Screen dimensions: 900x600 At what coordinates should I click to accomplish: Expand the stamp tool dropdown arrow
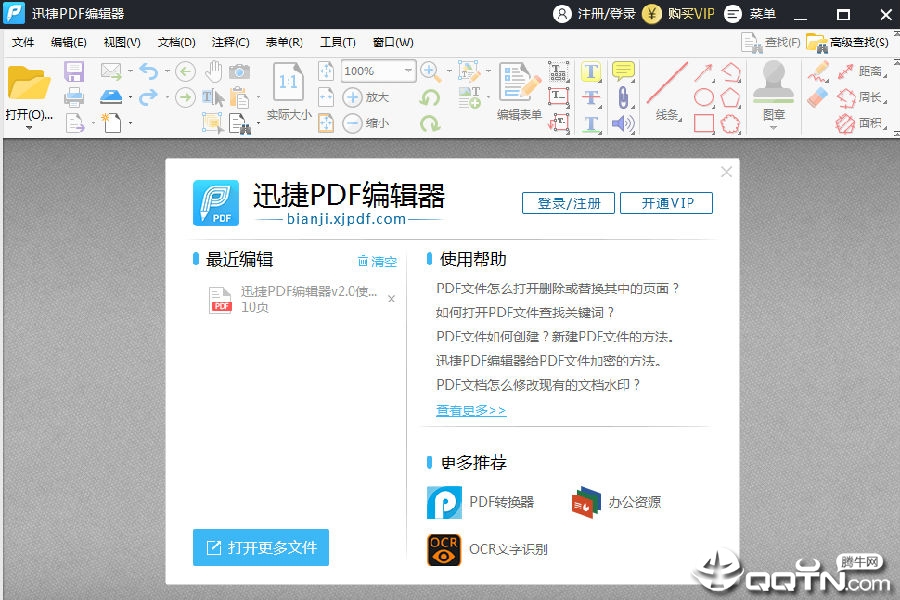point(773,128)
